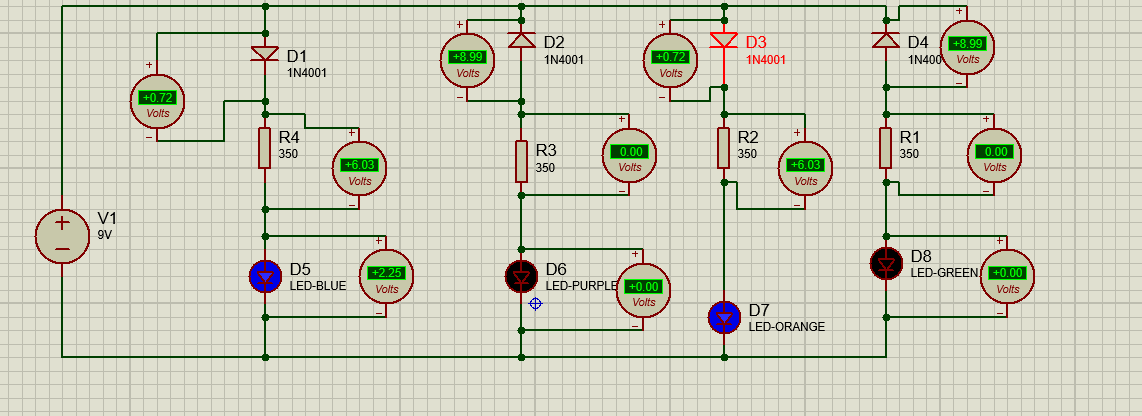The width and height of the screenshot is (1142, 416).
Task: Click the V1 reference label
Action: (x=107, y=219)
